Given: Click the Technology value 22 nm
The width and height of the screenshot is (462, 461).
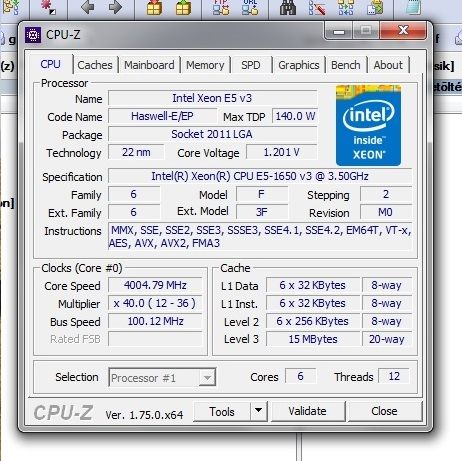Looking at the screenshot, I should (136, 152).
